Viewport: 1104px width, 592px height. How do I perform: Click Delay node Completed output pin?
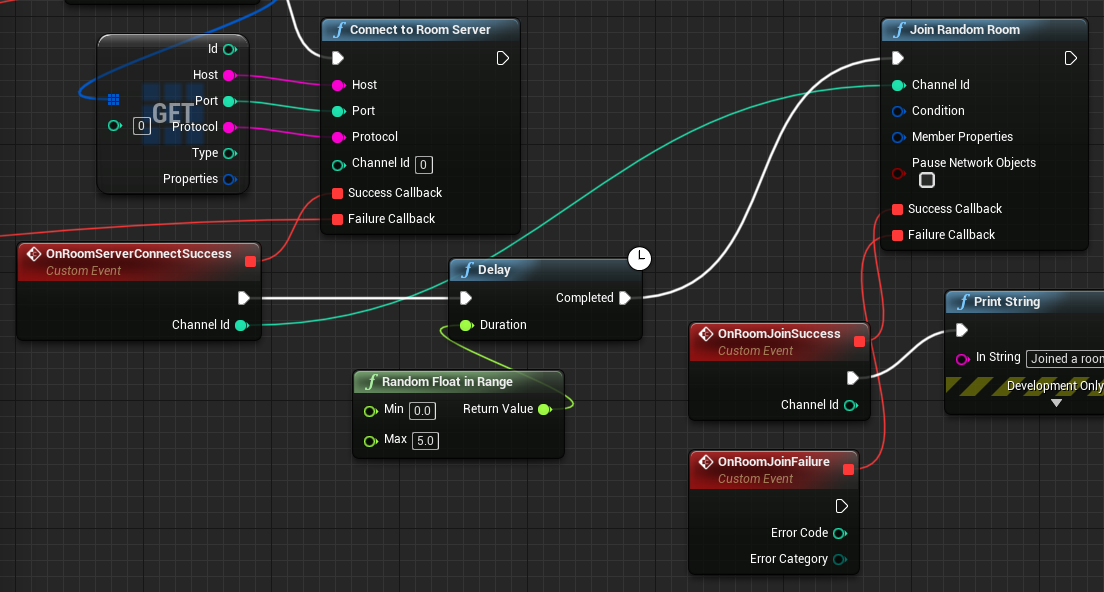[x=625, y=298]
